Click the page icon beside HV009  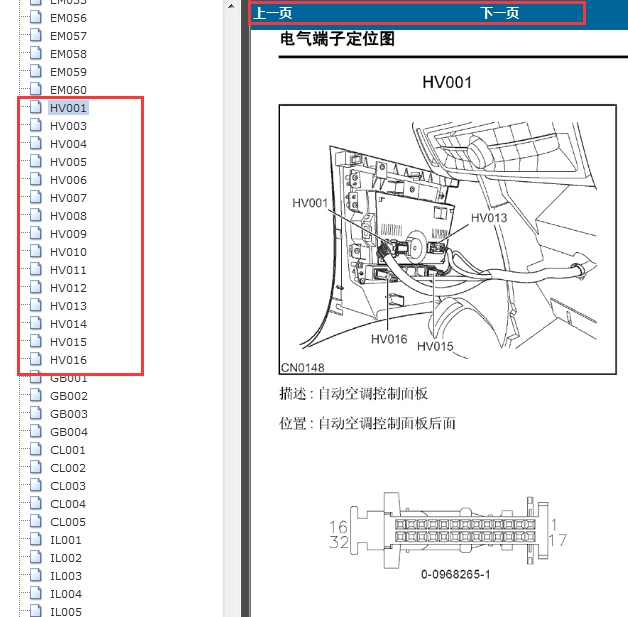pyautogui.click(x=36, y=233)
